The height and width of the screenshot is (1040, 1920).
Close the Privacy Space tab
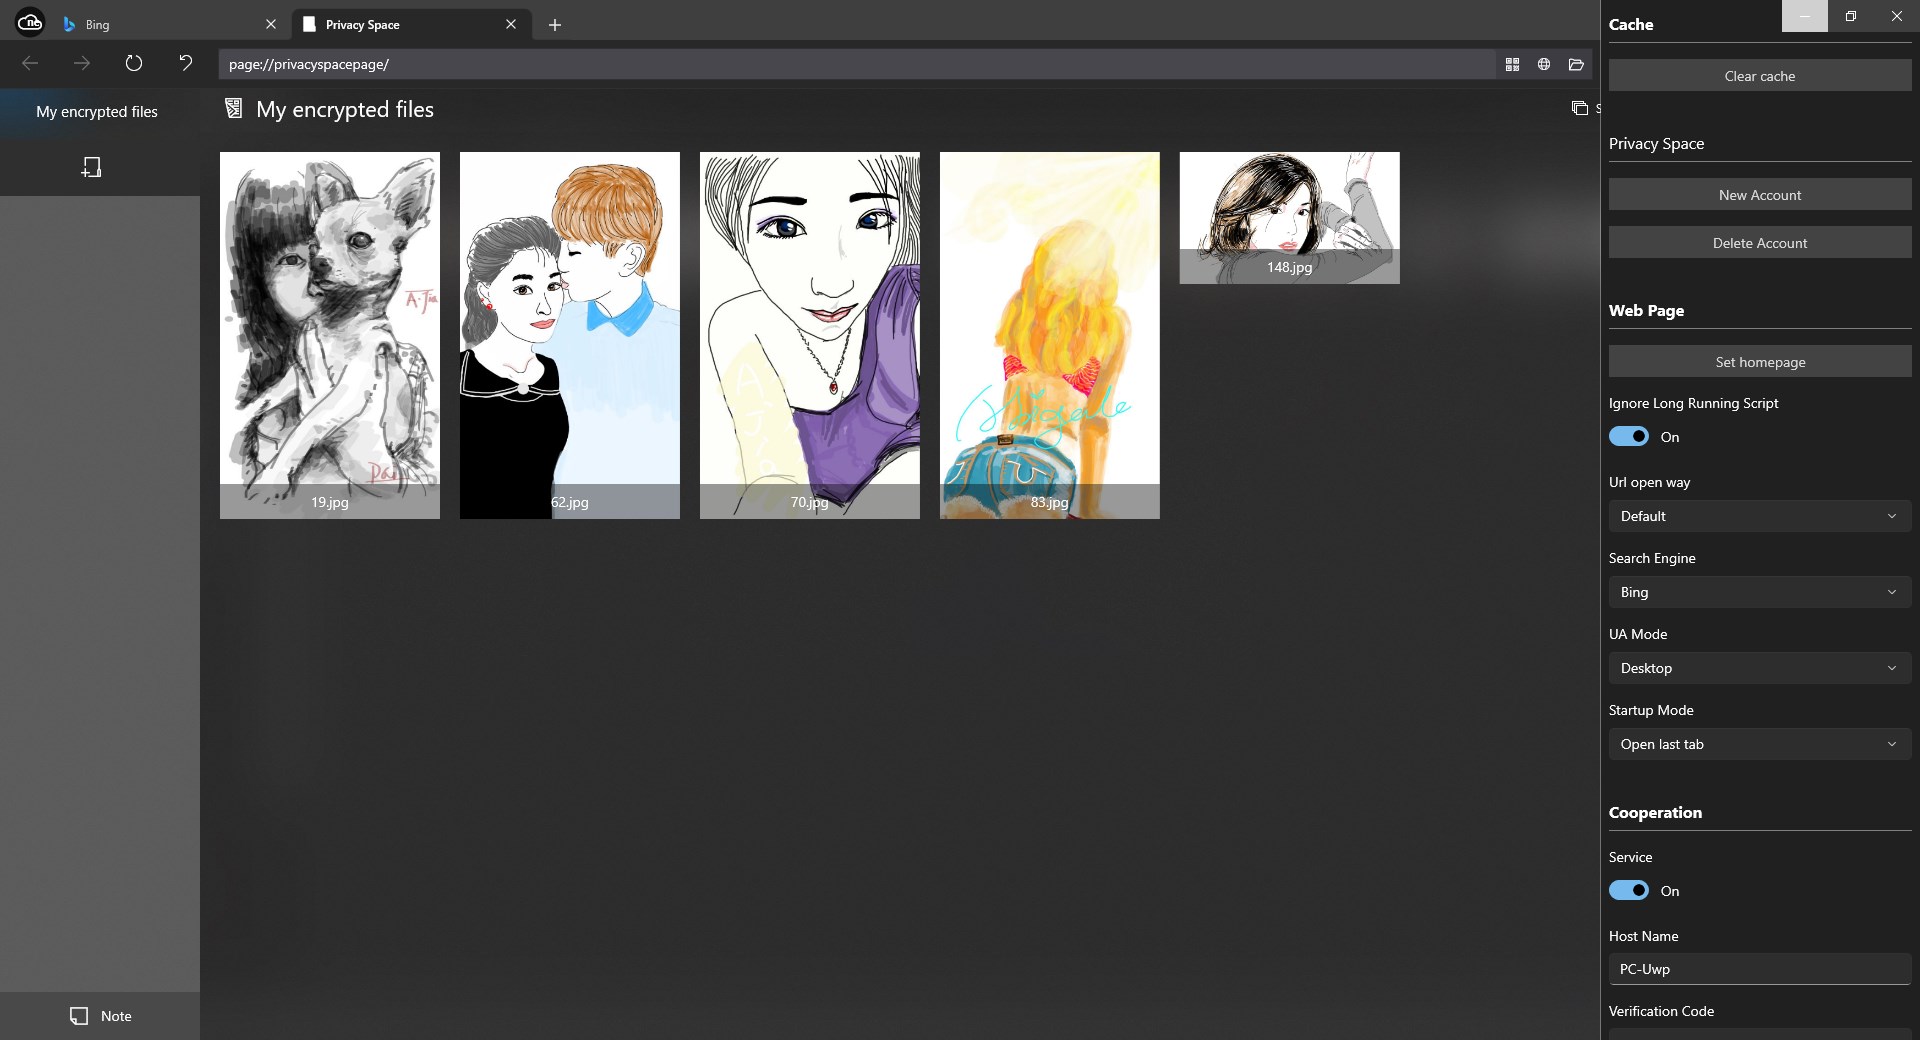pos(511,24)
